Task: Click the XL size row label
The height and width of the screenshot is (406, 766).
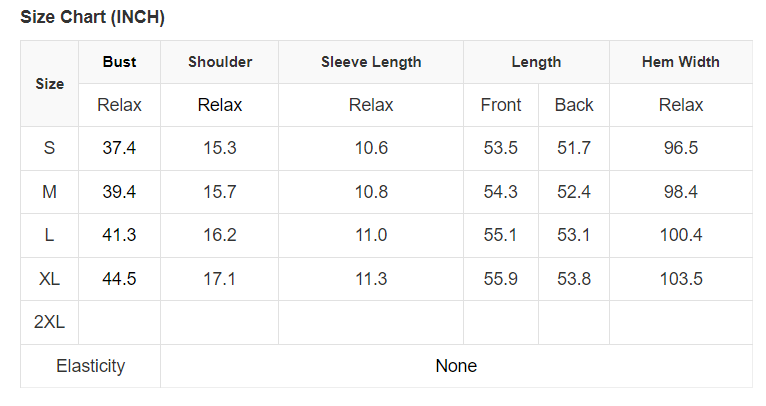Action: tap(50, 279)
